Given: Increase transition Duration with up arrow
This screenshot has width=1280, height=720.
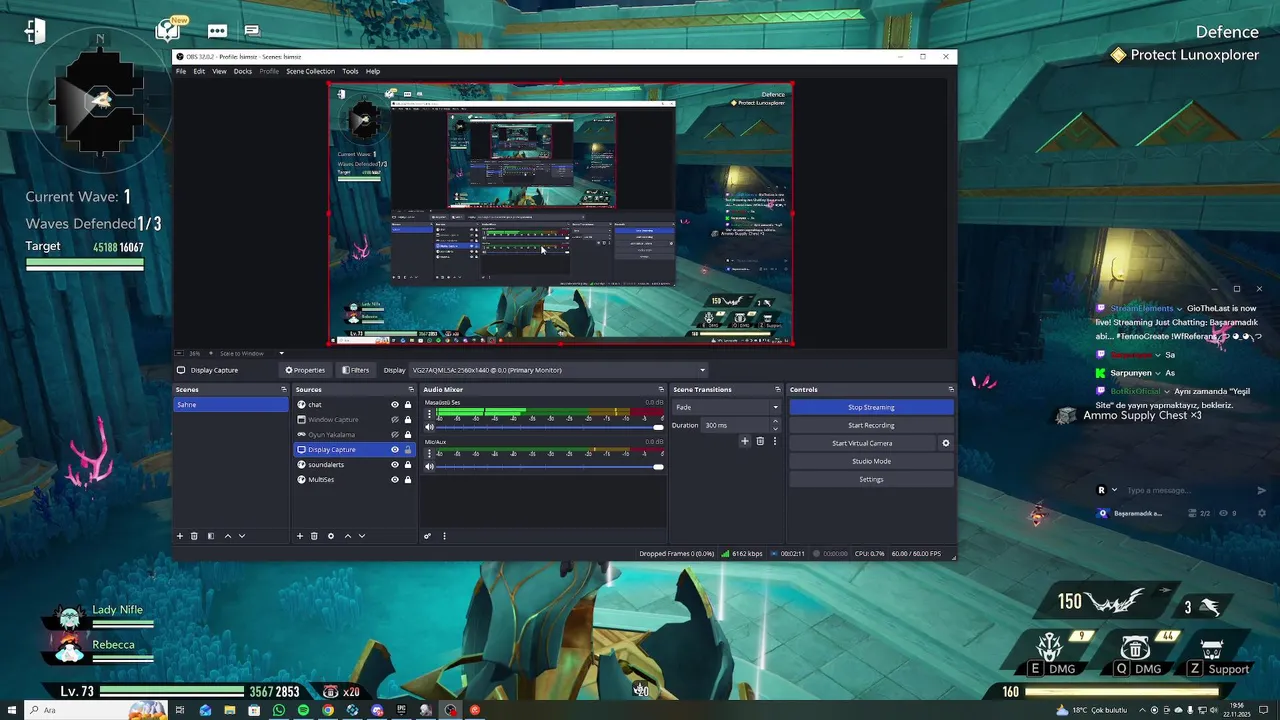Looking at the screenshot, I should coord(775,422).
